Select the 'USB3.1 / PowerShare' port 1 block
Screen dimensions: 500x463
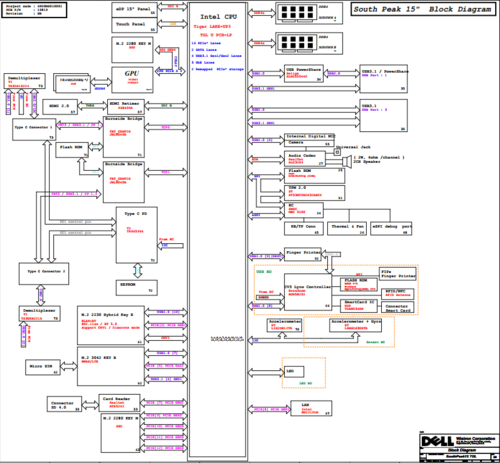click(383, 79)
